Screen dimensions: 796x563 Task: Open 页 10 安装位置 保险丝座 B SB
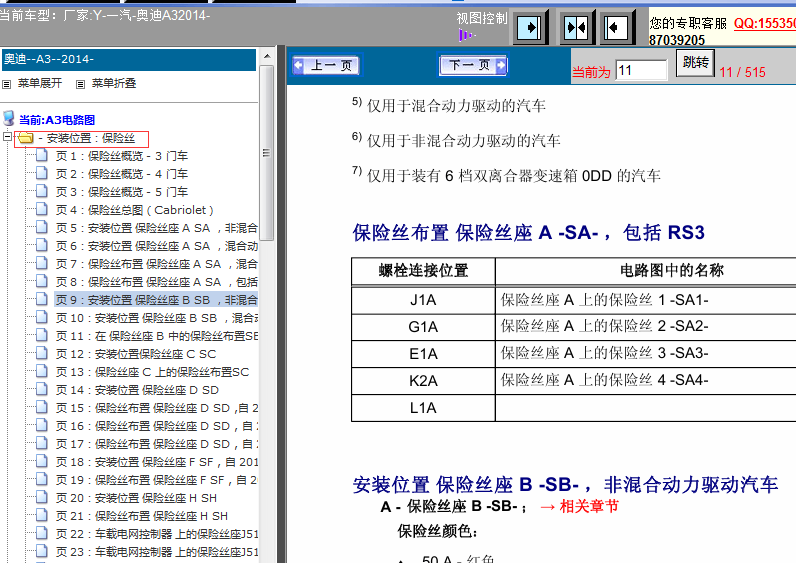(x=156, y=318)
